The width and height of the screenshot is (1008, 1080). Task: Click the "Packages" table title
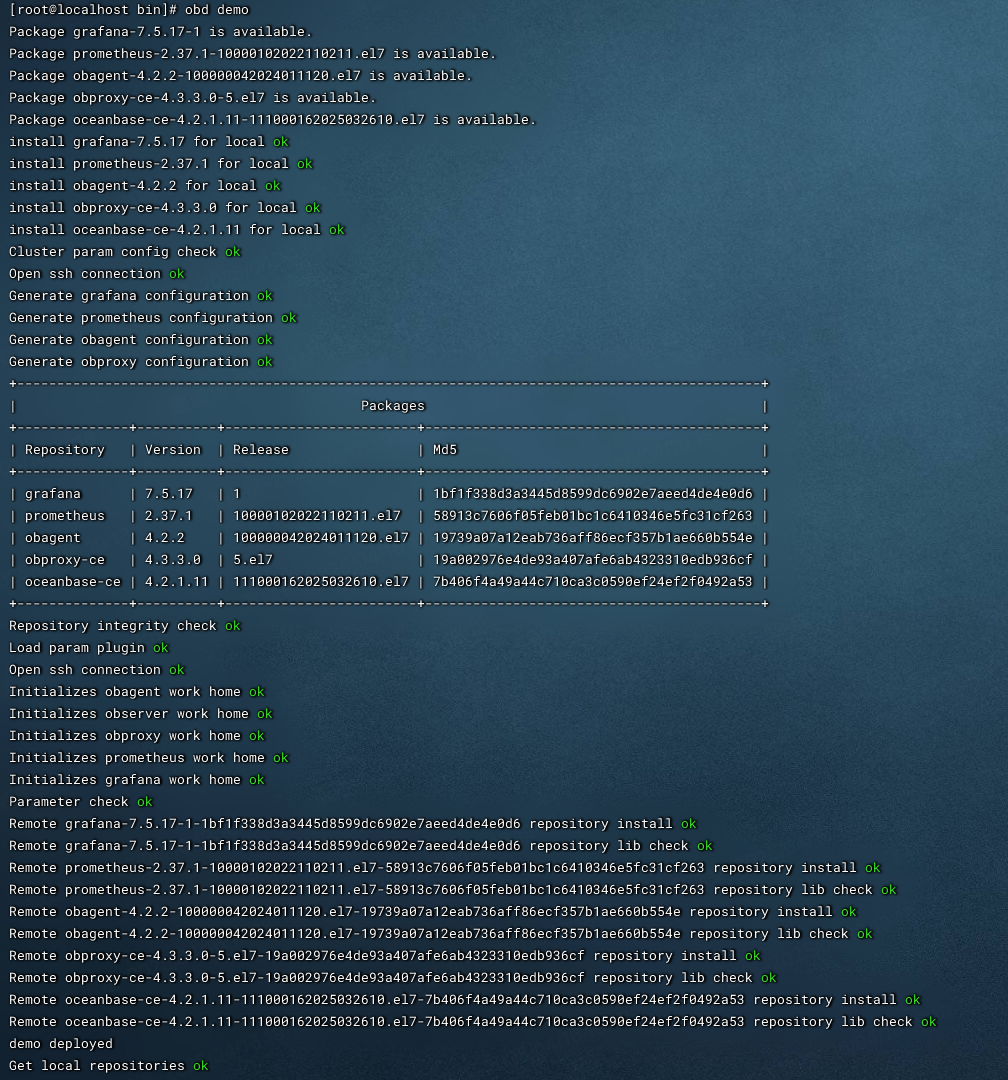(x=393, y=406)
